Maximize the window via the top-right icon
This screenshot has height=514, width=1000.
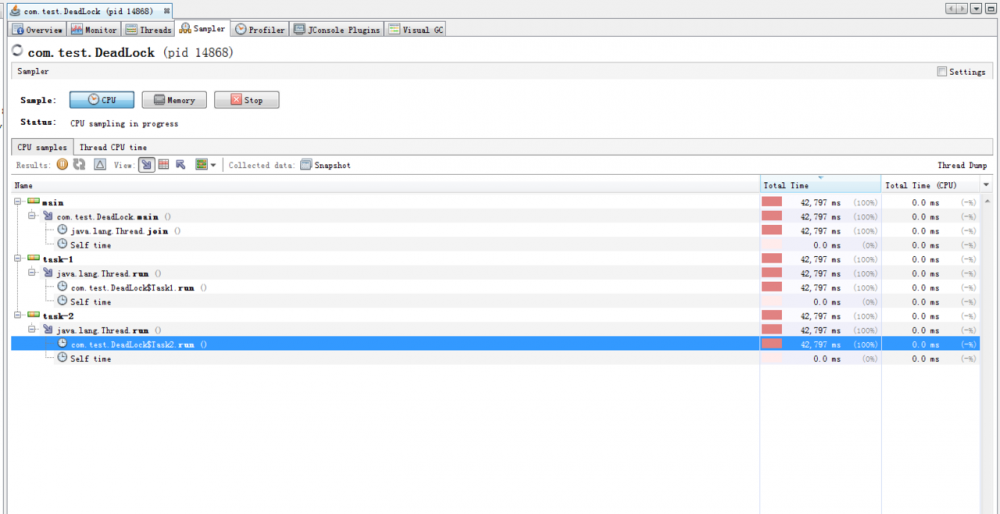pos(990,9)
